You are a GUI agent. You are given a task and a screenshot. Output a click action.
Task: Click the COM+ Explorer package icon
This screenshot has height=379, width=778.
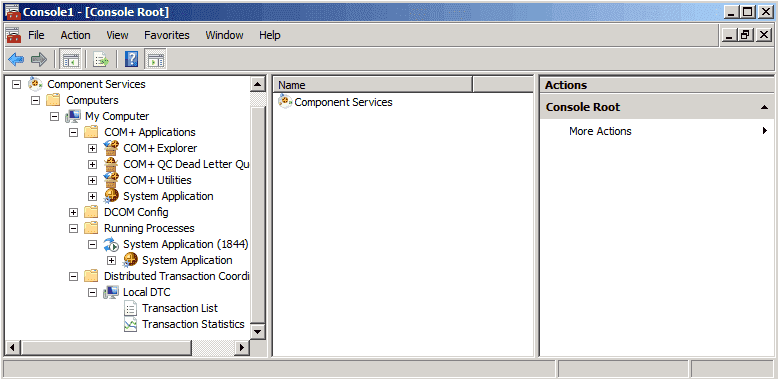click(111, 148)
